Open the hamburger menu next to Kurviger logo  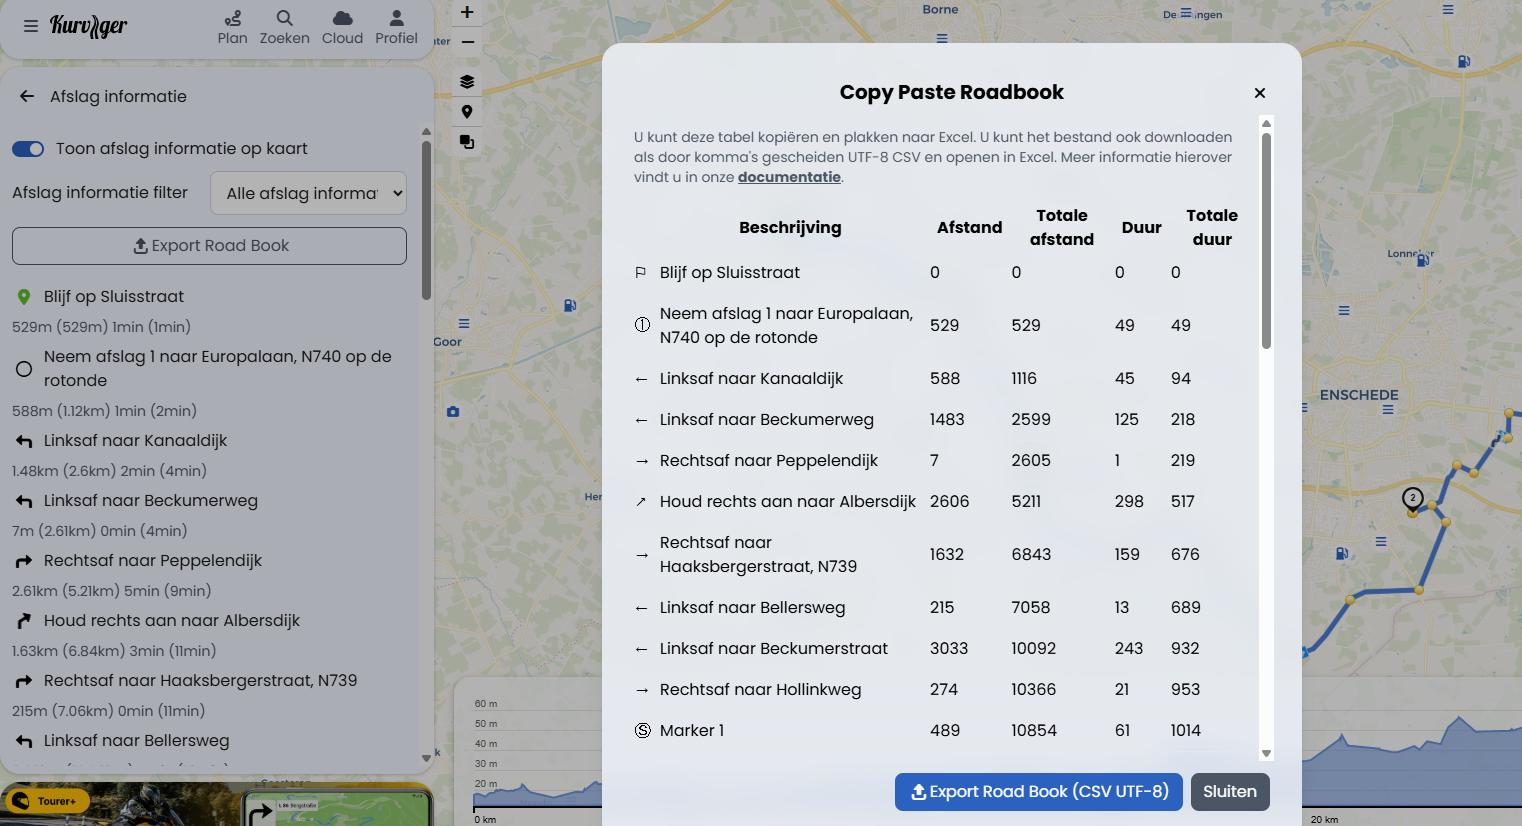[x=31, y=26]
